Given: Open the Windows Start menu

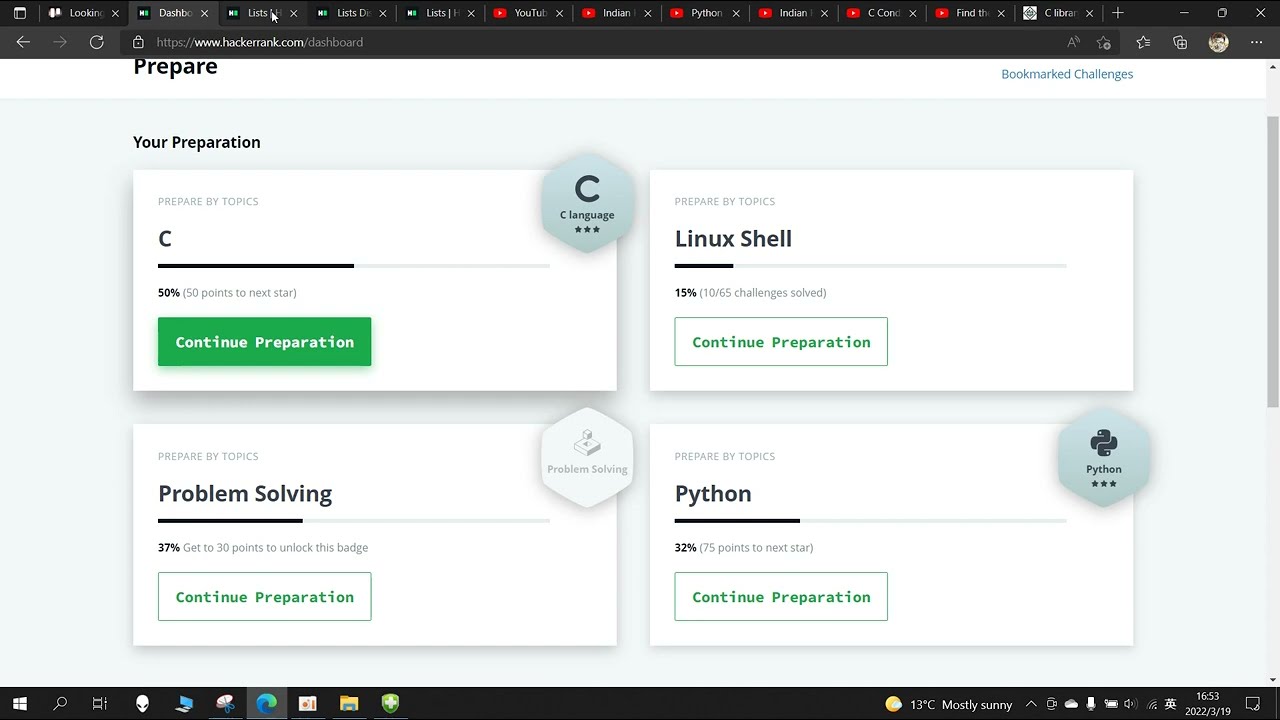Looking at the screenshot, I should 19,704.
